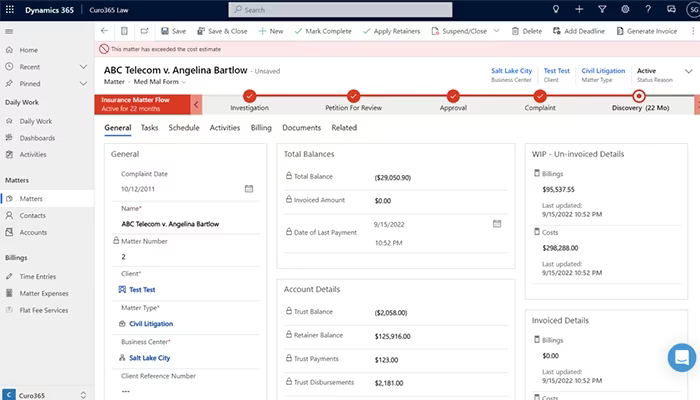Viewport: 700px width, 400px height.
Task: Expand the Suspend/Close dropdown arrow
Action: coord(496,31)
